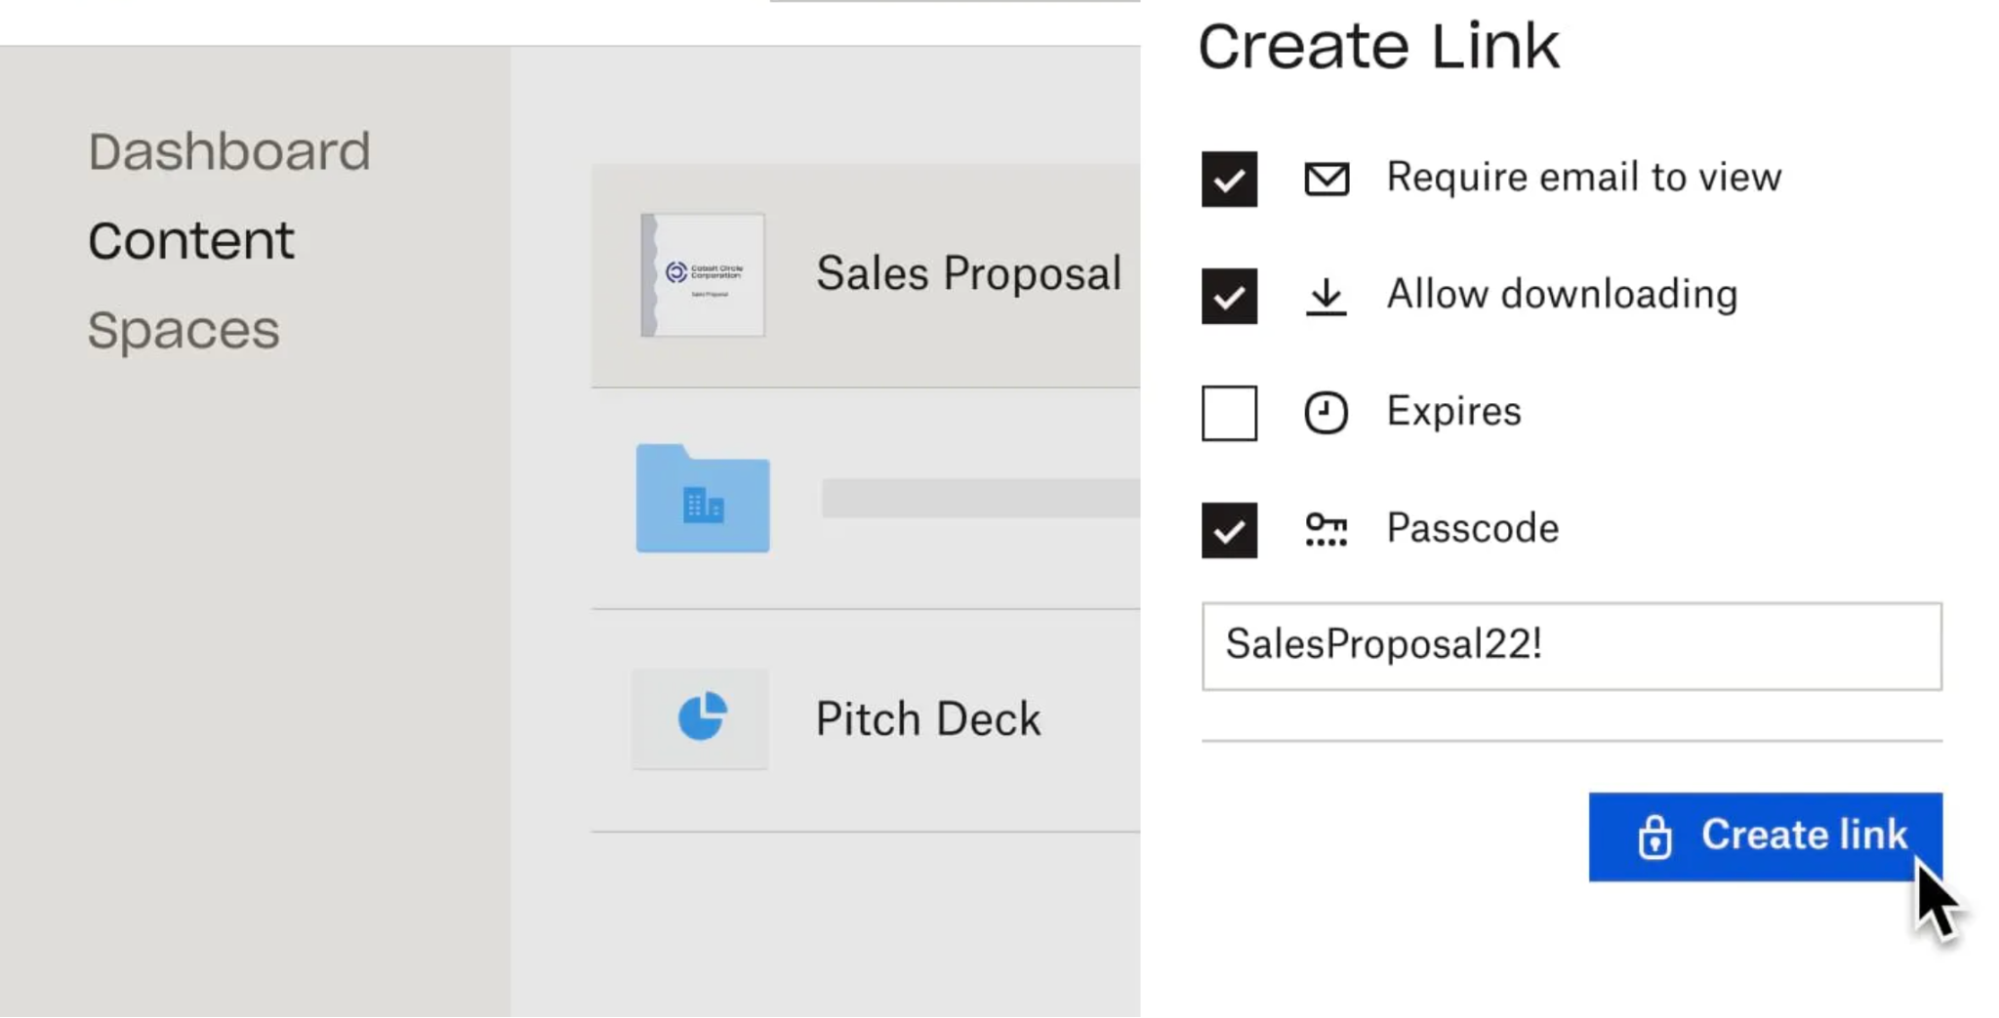Click the blue Create link button

(x=1765, y=837)
